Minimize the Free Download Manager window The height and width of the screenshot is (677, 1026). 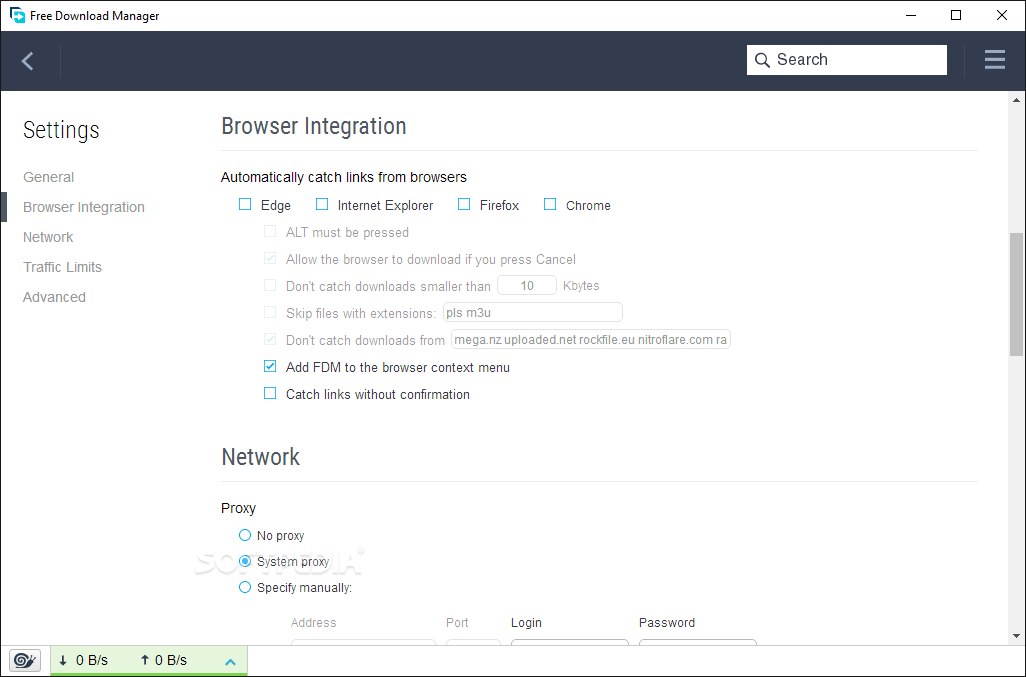tap(910, 15)
